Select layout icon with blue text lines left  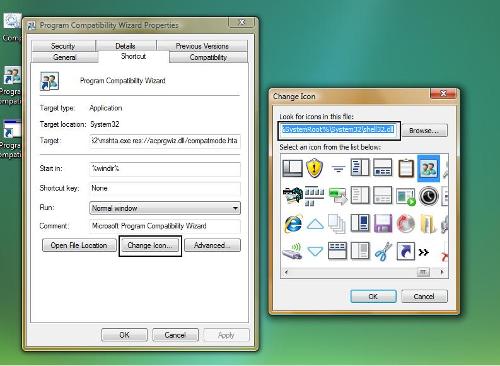(360, 167)
